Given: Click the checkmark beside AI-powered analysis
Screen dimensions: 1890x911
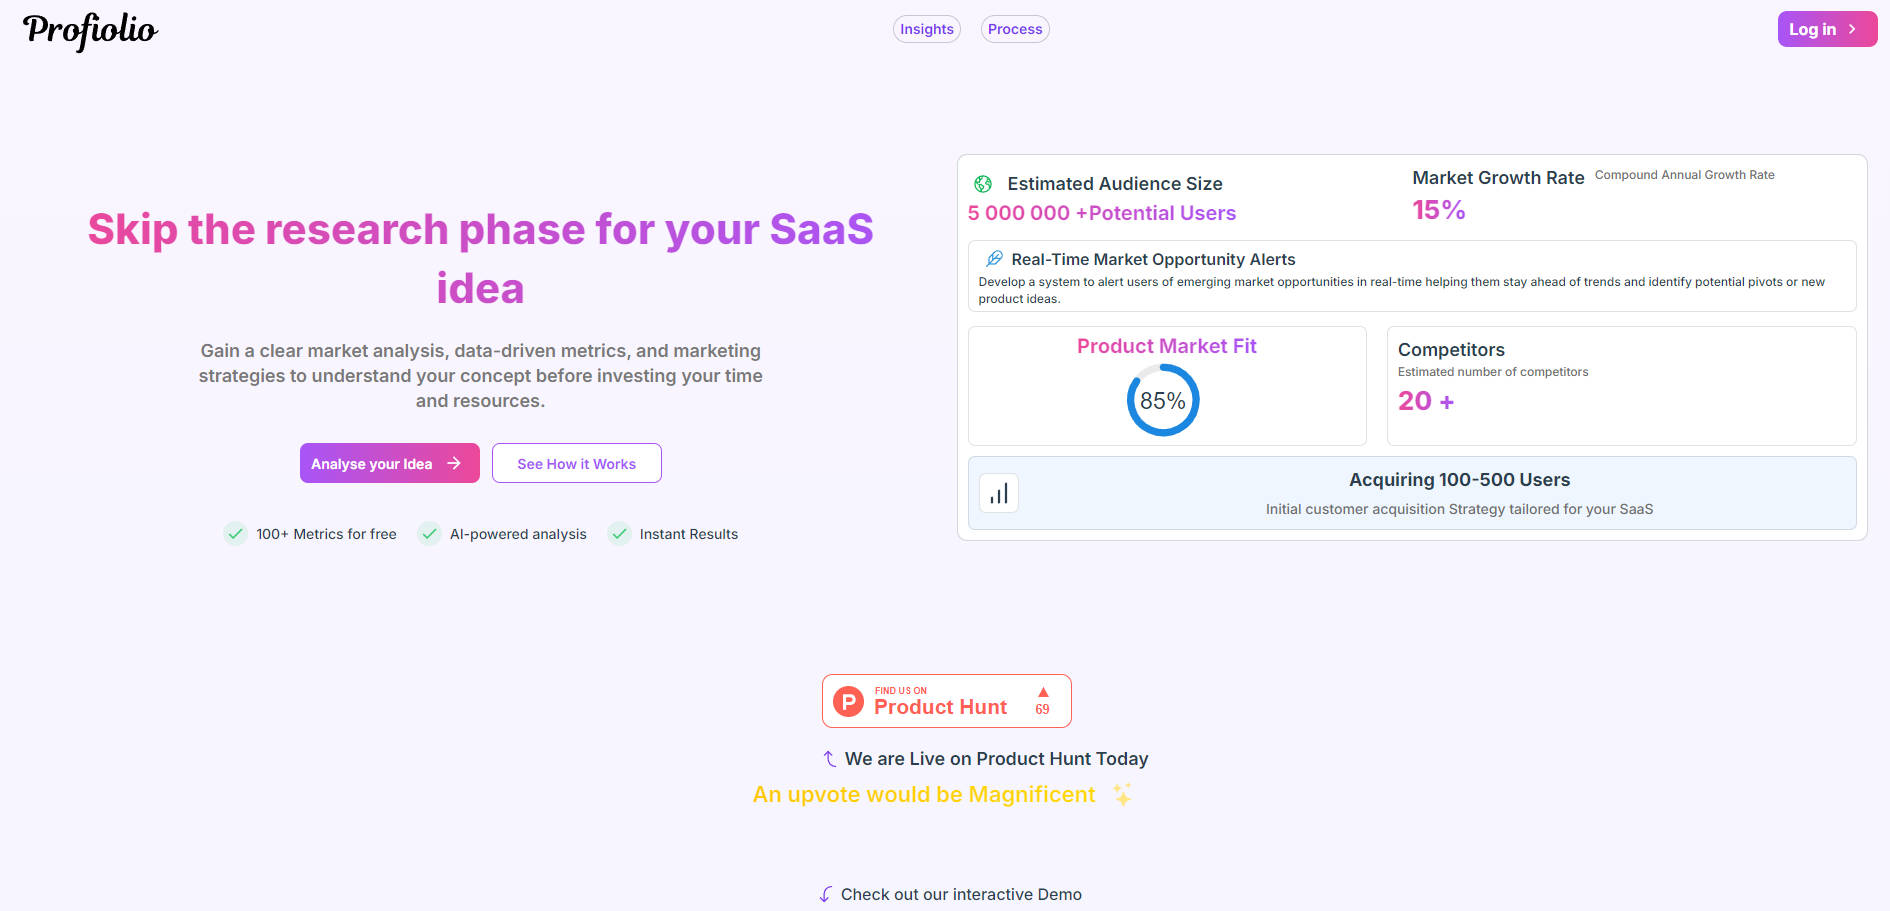Looking at the screenshot, I should 429,534.
